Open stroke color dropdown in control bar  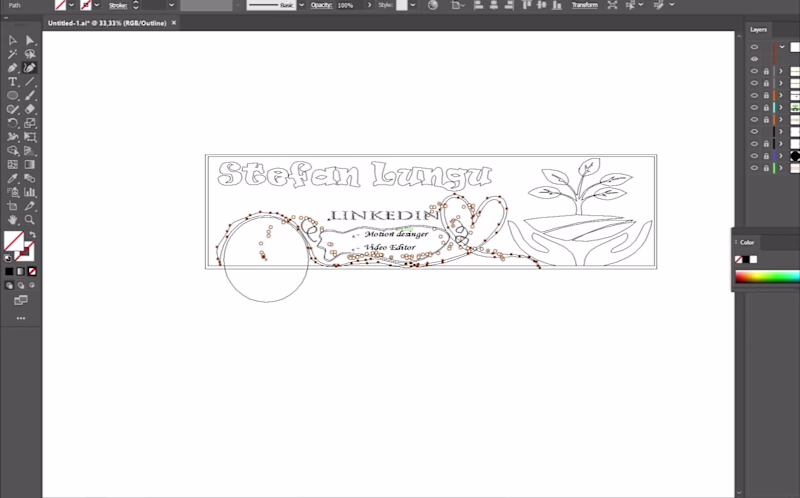(x=96, y=5)
